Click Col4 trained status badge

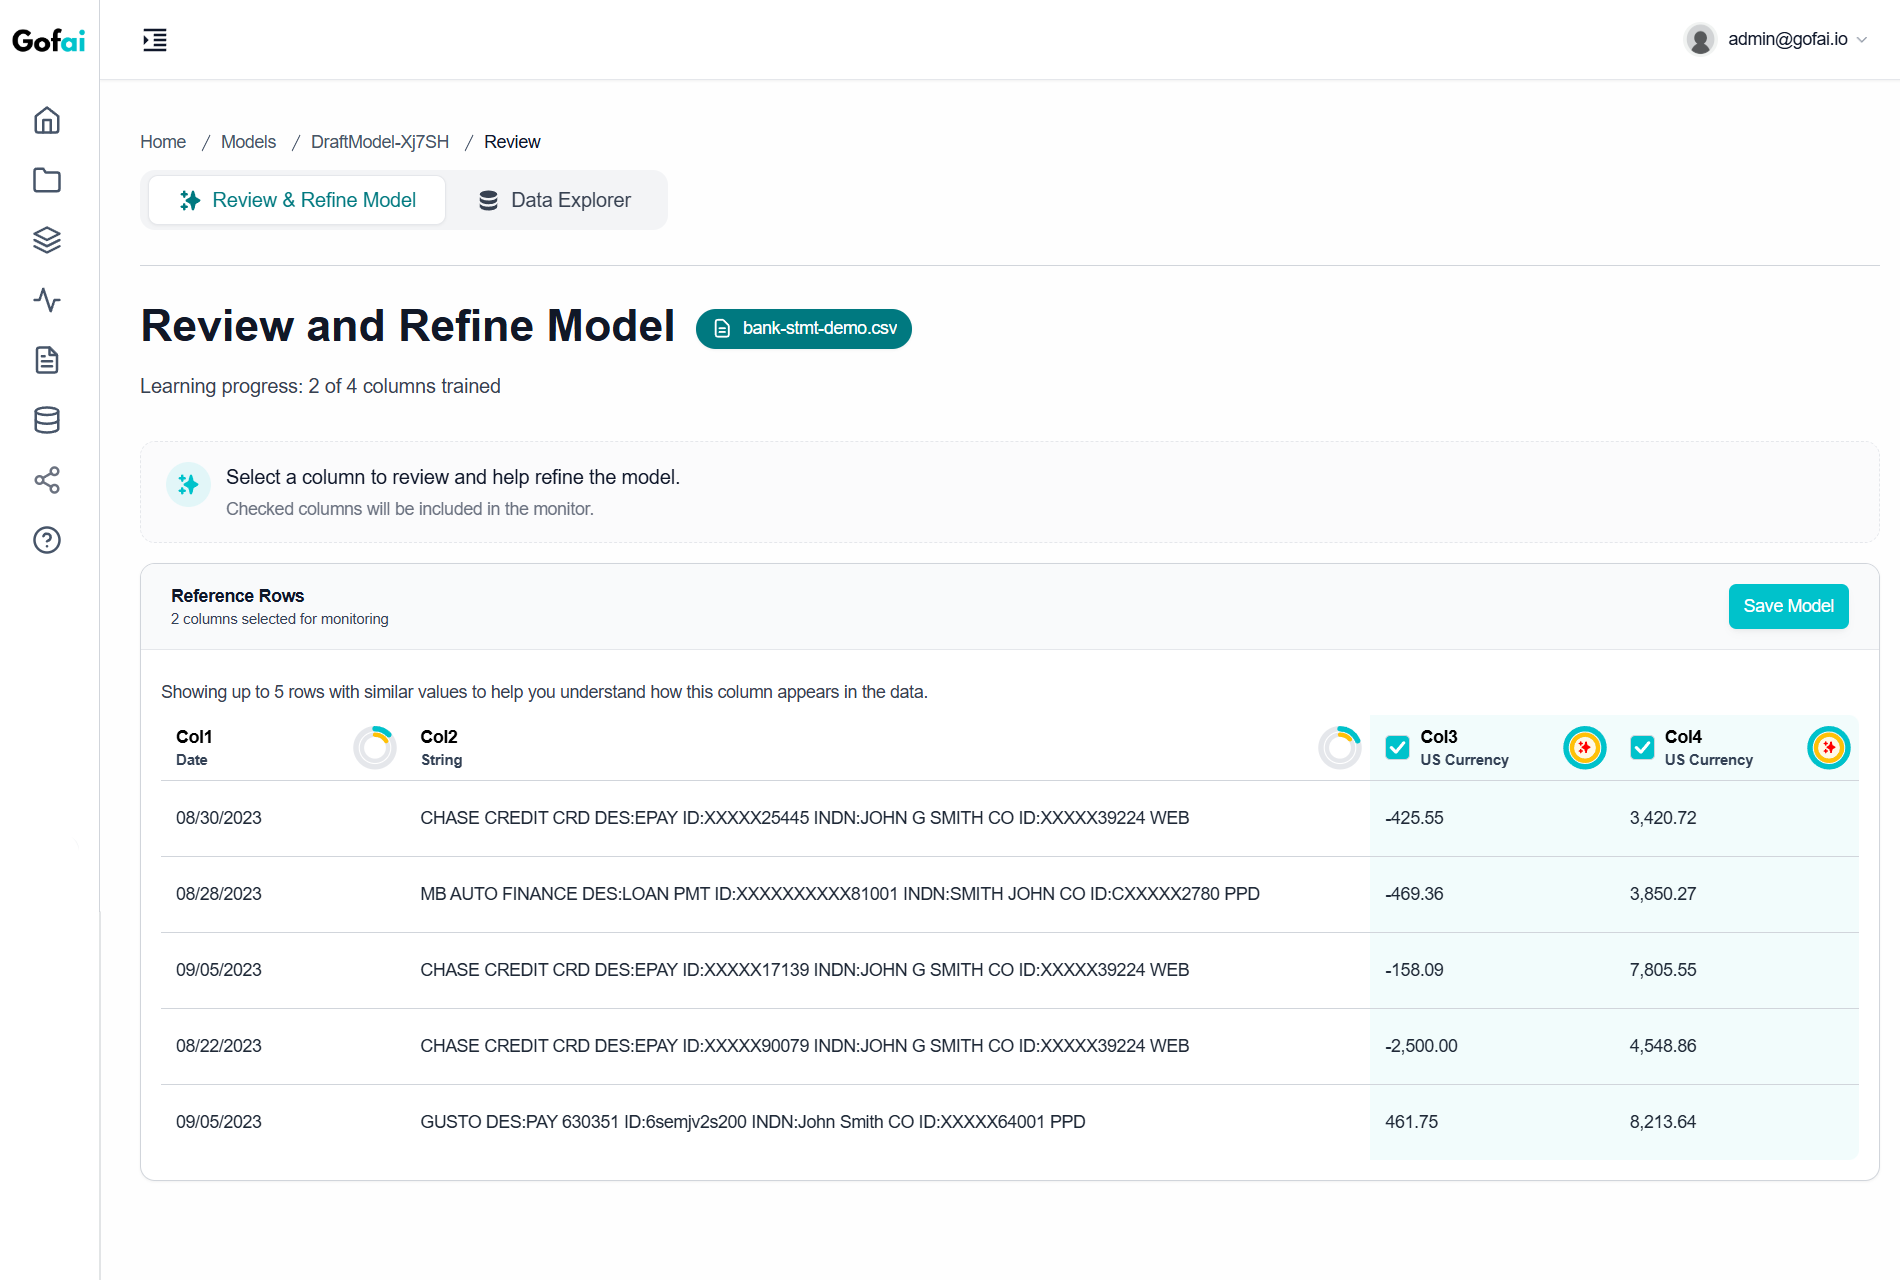pos(1829,748)
